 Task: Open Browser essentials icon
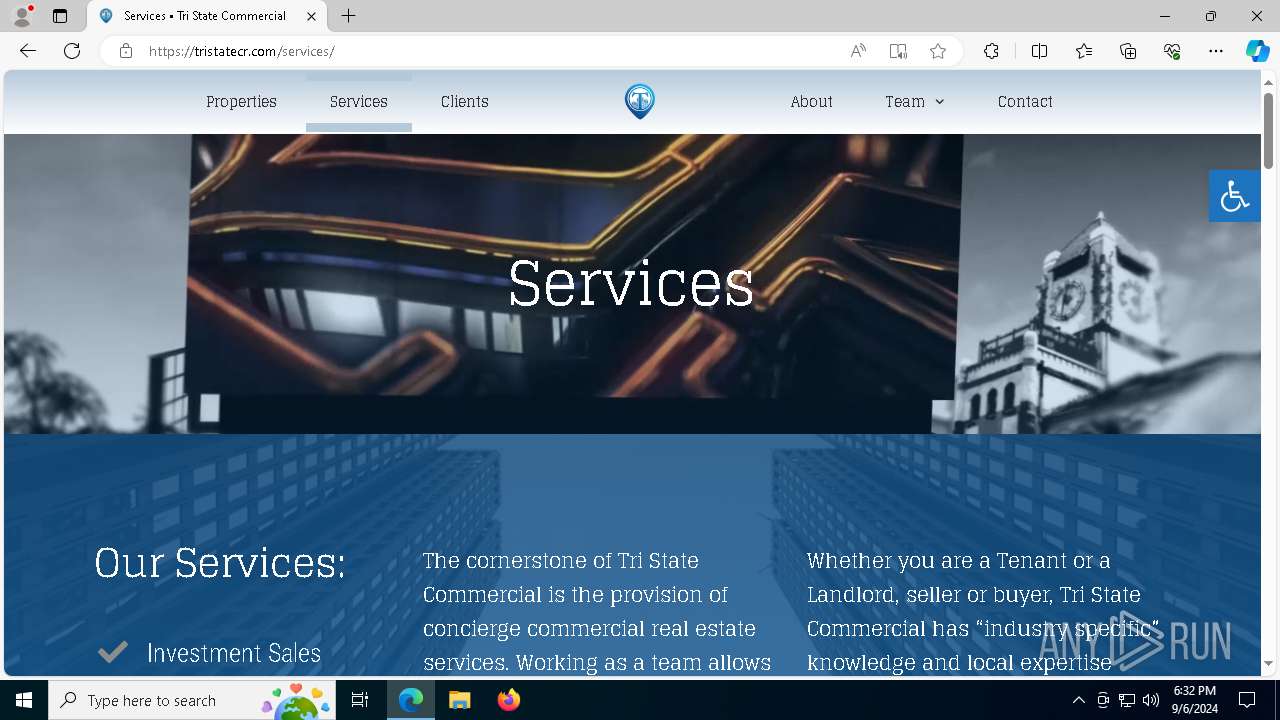click(1172, 51)
